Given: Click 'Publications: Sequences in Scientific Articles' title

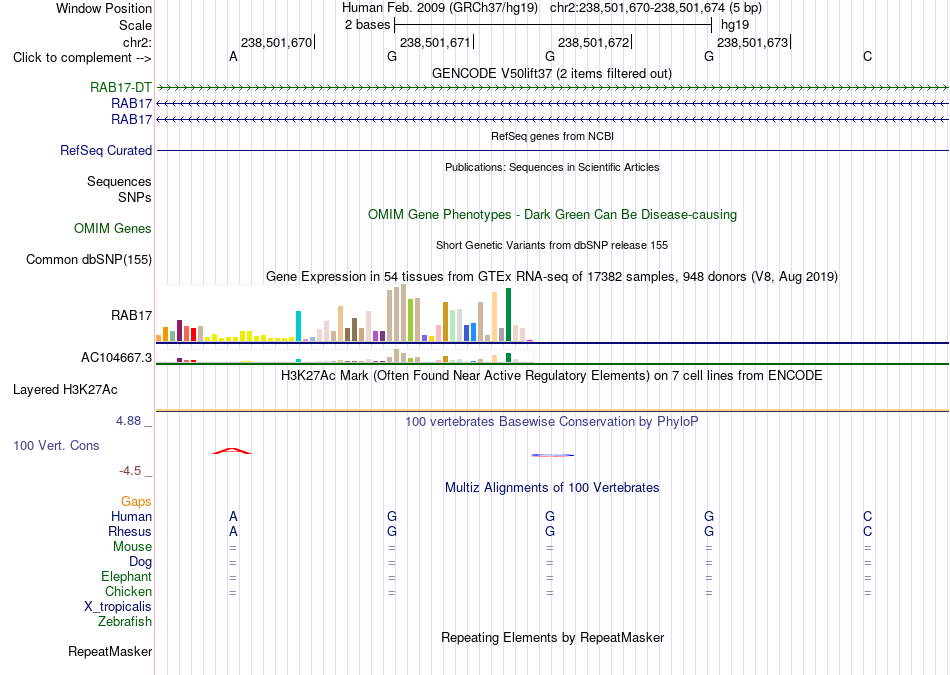Looking at the screenshot, I should 552,167.
